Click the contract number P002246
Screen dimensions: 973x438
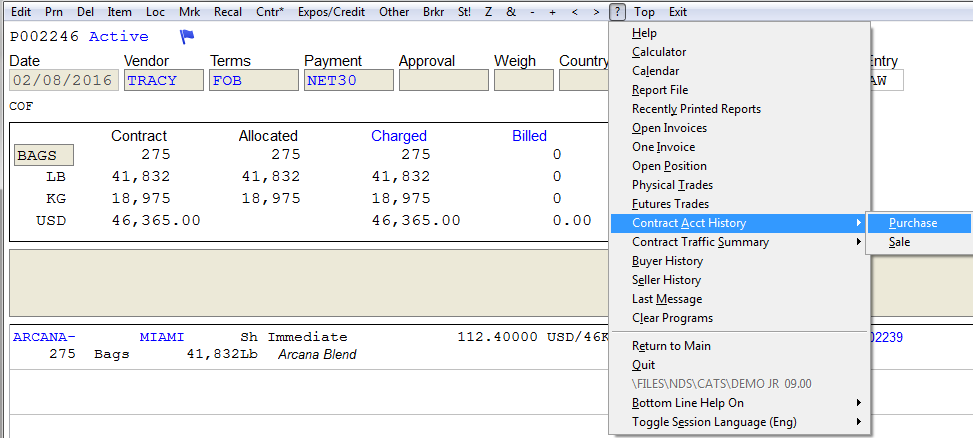pos(45,37)
